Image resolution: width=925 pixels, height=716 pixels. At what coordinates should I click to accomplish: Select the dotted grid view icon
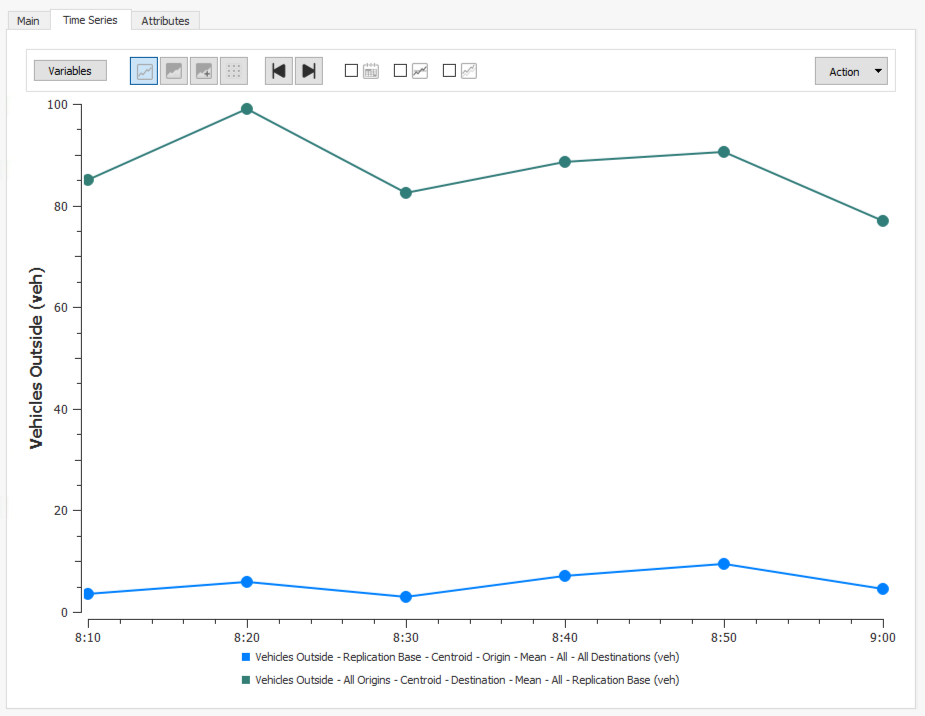coord(234,71)
